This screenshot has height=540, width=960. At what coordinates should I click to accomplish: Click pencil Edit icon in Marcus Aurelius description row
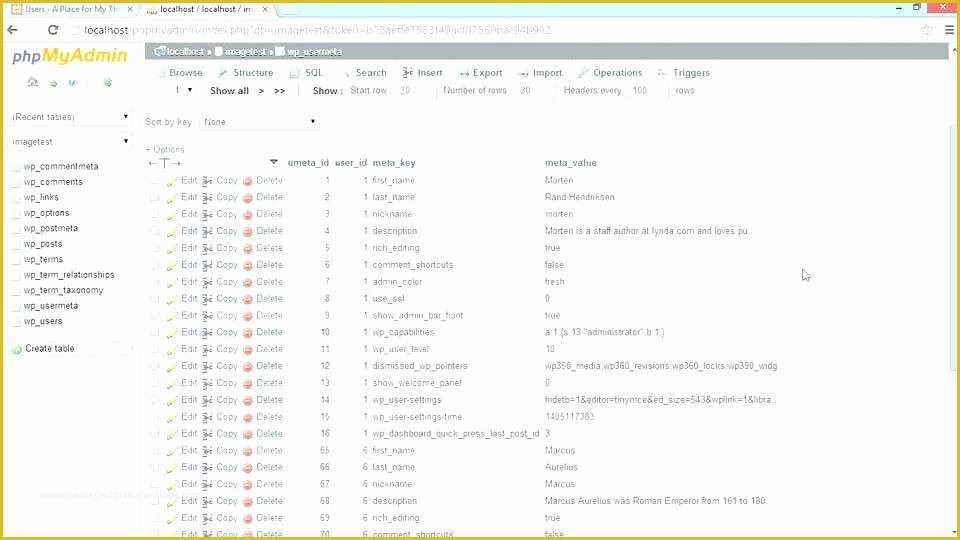(171, 501)
